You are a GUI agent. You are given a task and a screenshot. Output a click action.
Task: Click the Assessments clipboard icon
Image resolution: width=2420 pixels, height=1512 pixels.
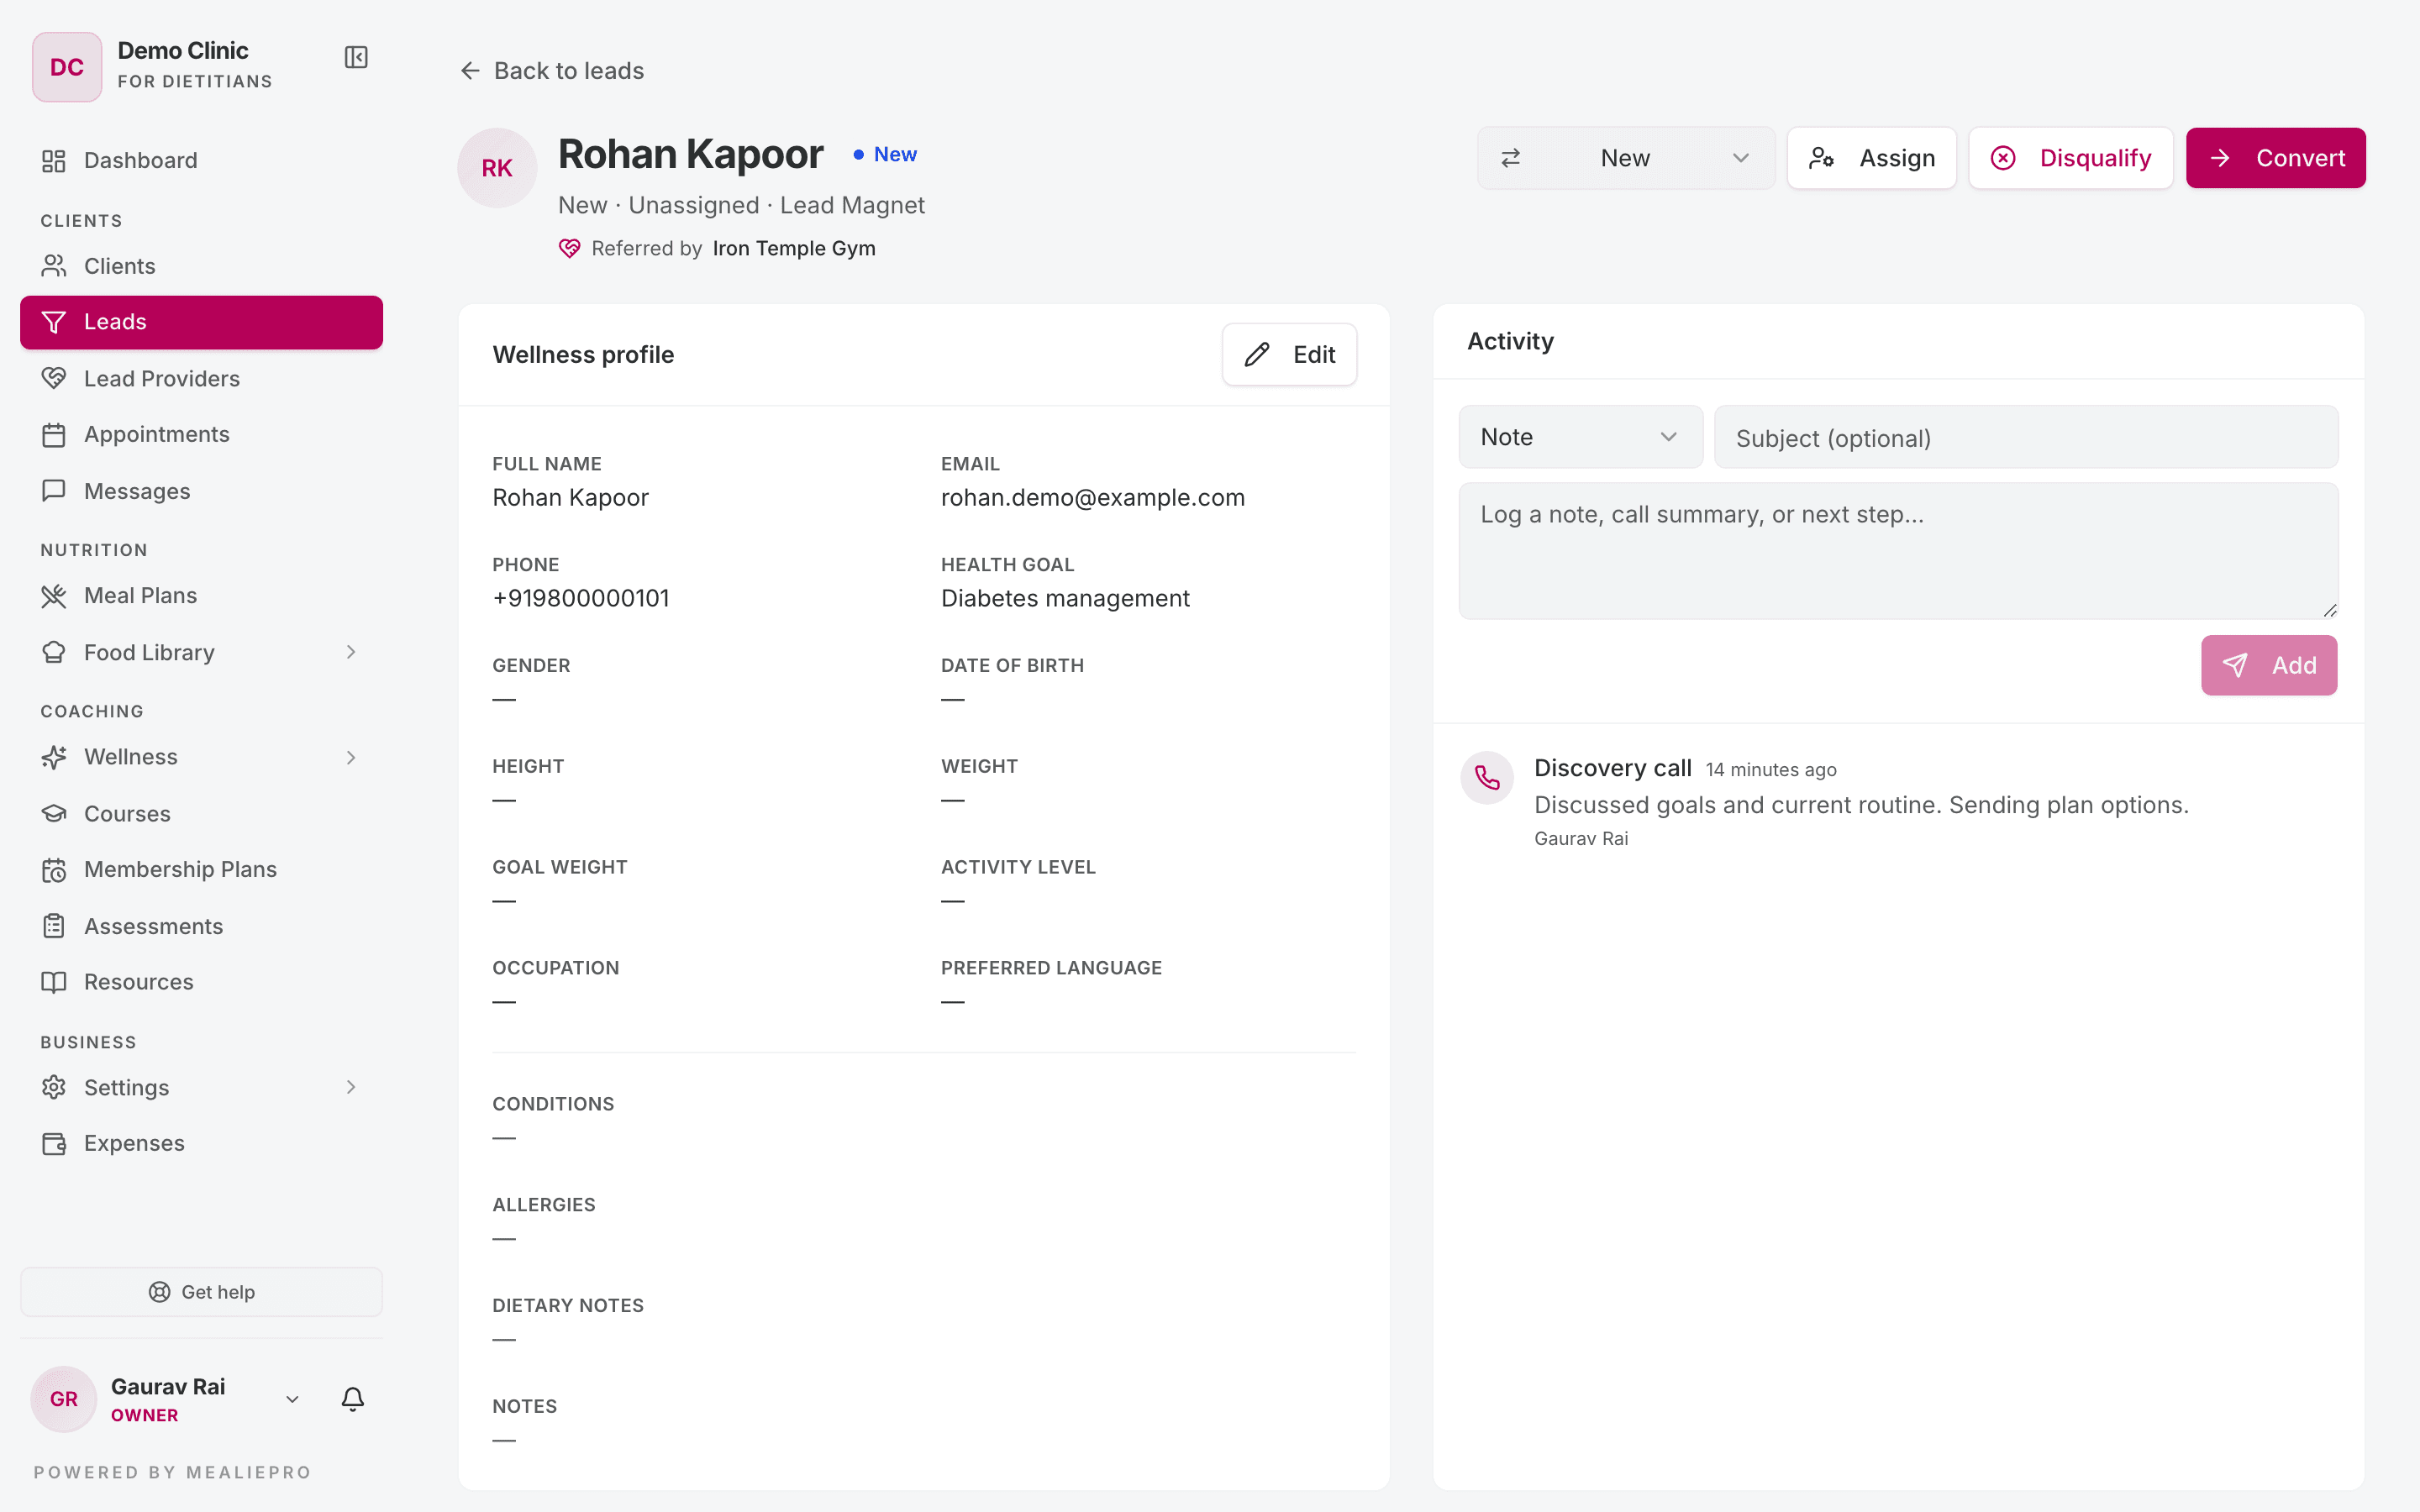point(54,926)
